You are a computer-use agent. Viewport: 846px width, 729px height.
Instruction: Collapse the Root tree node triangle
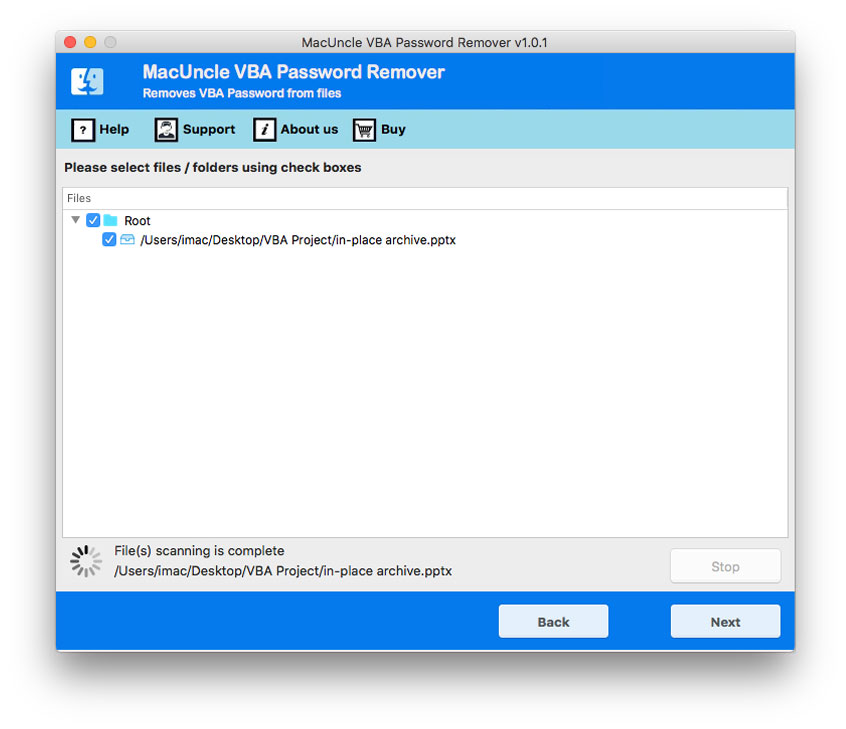(75, 221)
